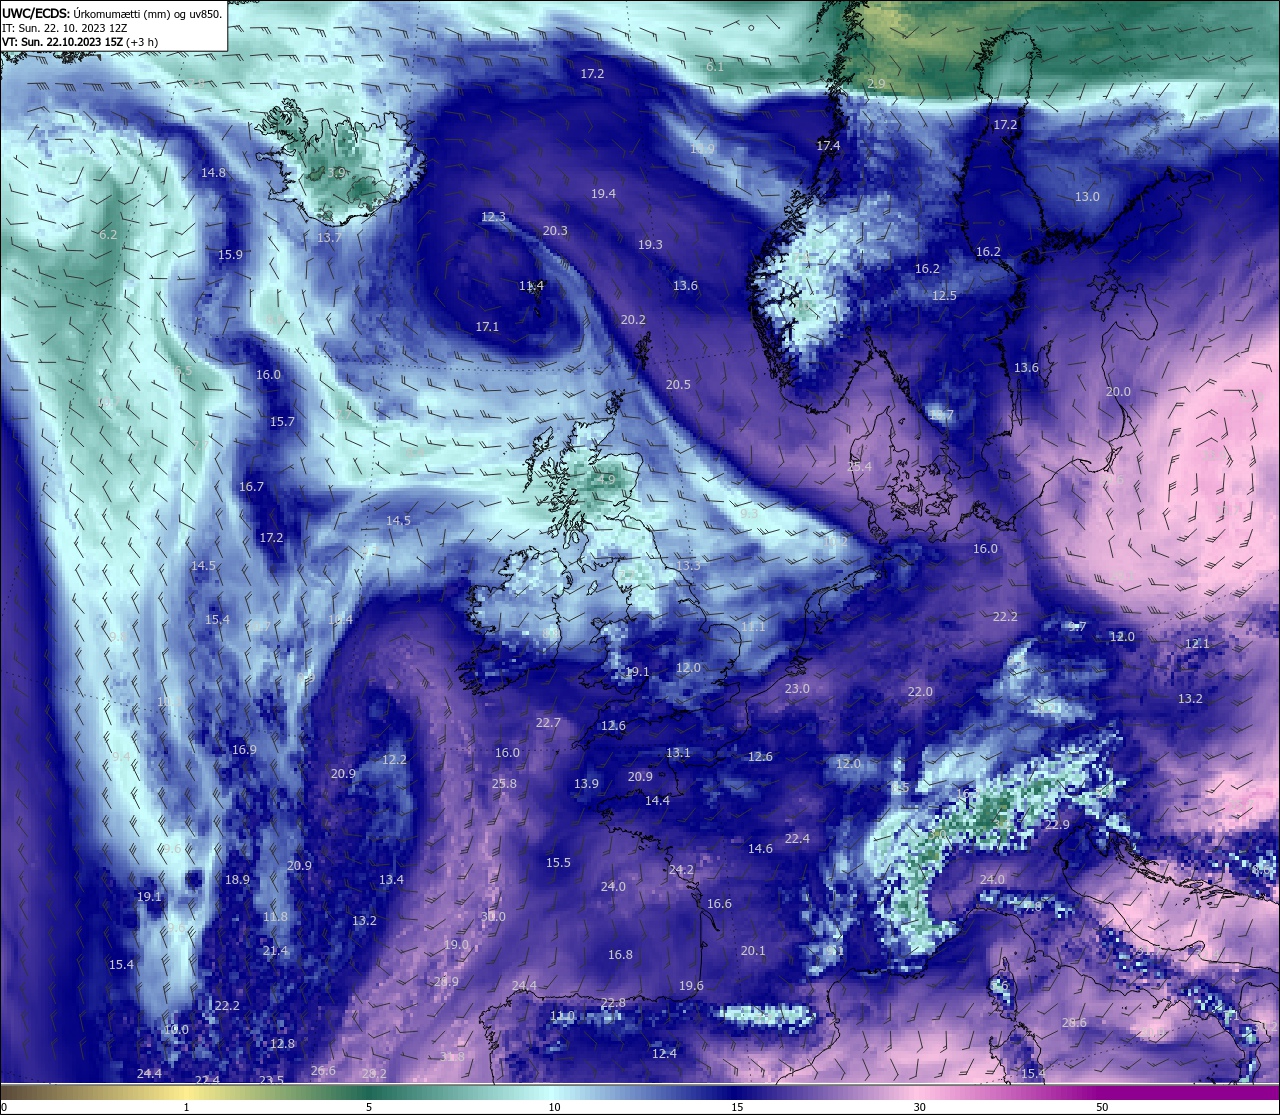The height and width of the screenshot is (1115, 1280).
Task: Click the 22.7 value
Action: coord(548,723)
